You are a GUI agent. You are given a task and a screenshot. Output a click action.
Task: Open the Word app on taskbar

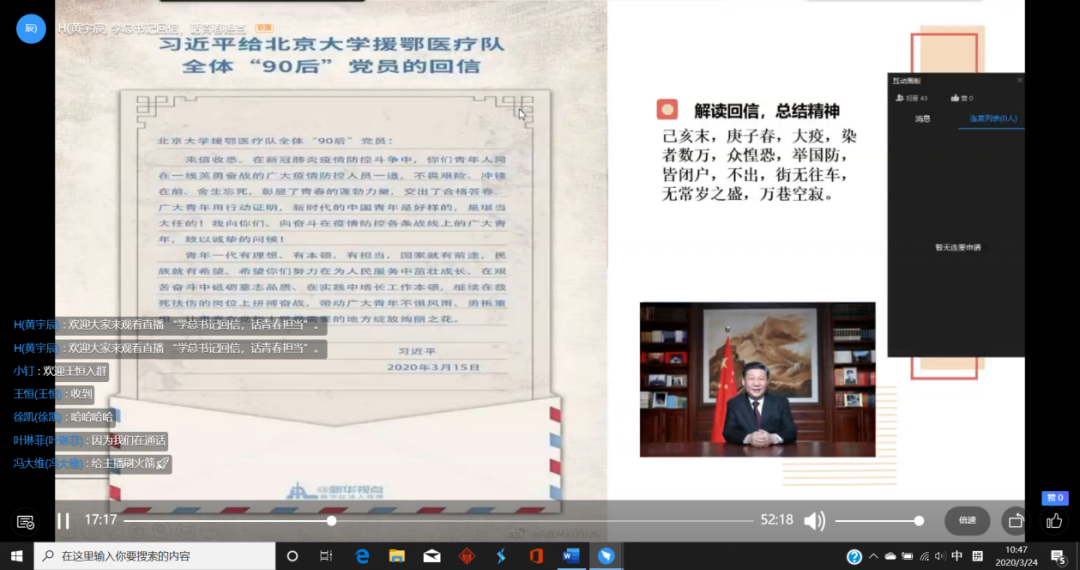coord(571,556)
